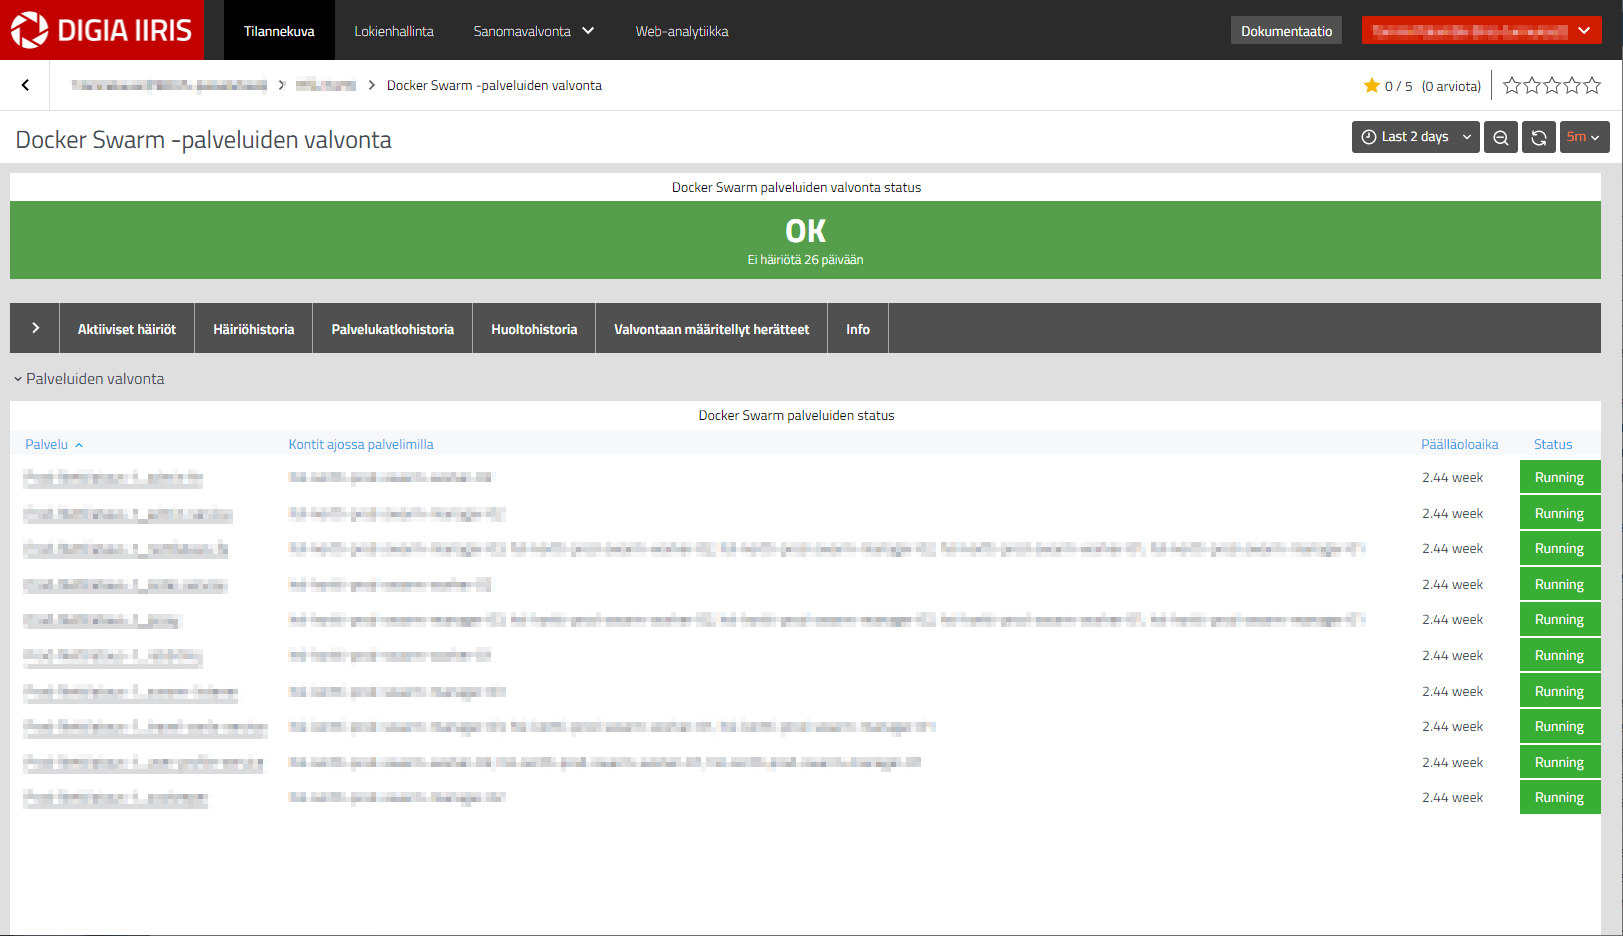
Task: Switch to Palvelukatkohistoria tab
Action: coord(393,329)
